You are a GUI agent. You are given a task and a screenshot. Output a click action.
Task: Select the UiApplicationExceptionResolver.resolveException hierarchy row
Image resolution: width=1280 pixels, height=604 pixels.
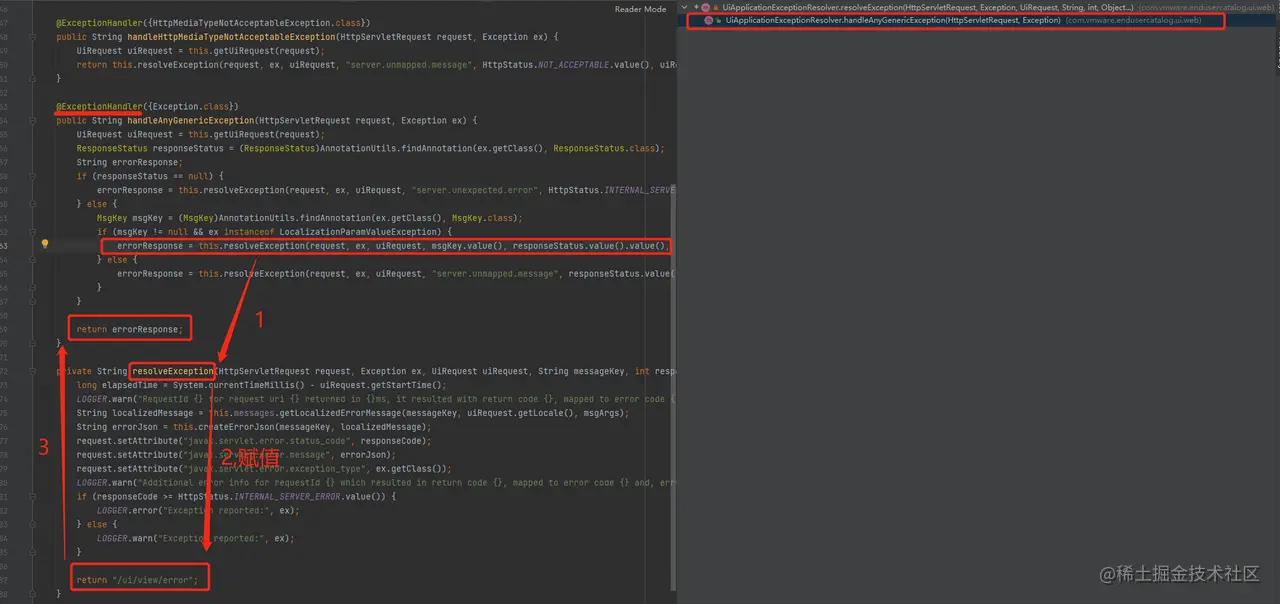pos(978,7)
